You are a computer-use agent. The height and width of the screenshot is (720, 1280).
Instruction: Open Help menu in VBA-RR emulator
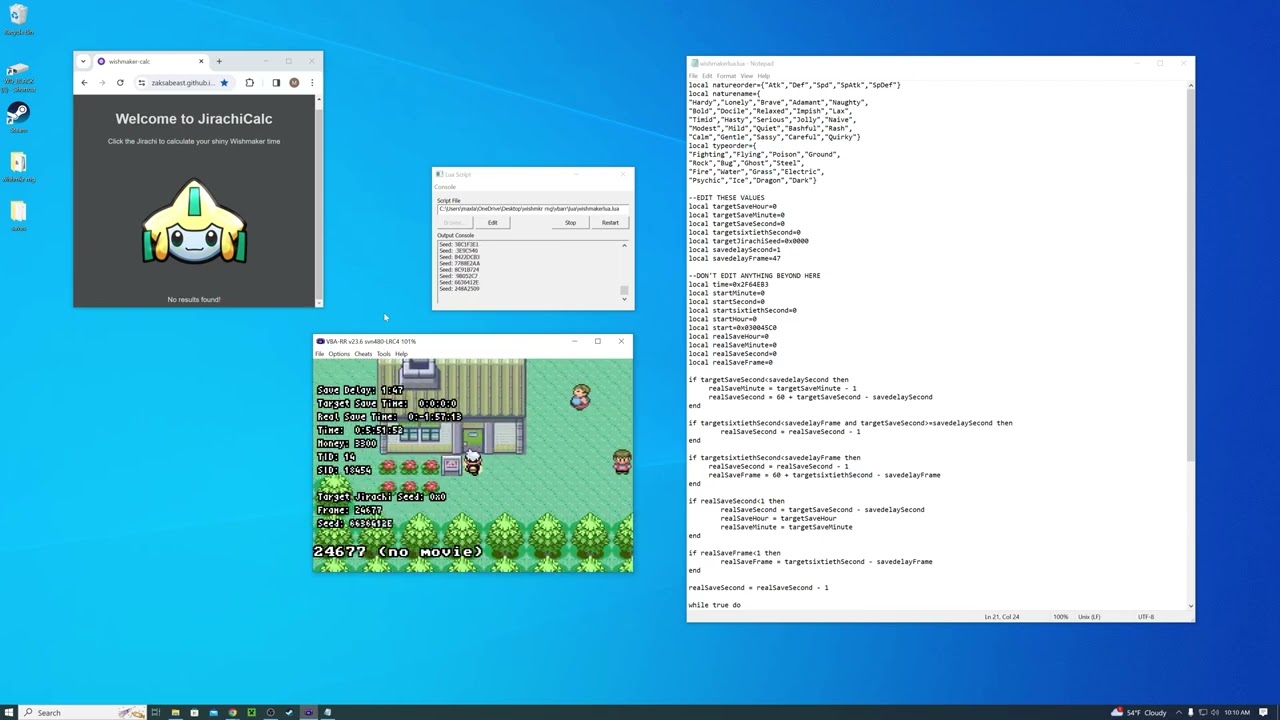[x=401, y=354]
